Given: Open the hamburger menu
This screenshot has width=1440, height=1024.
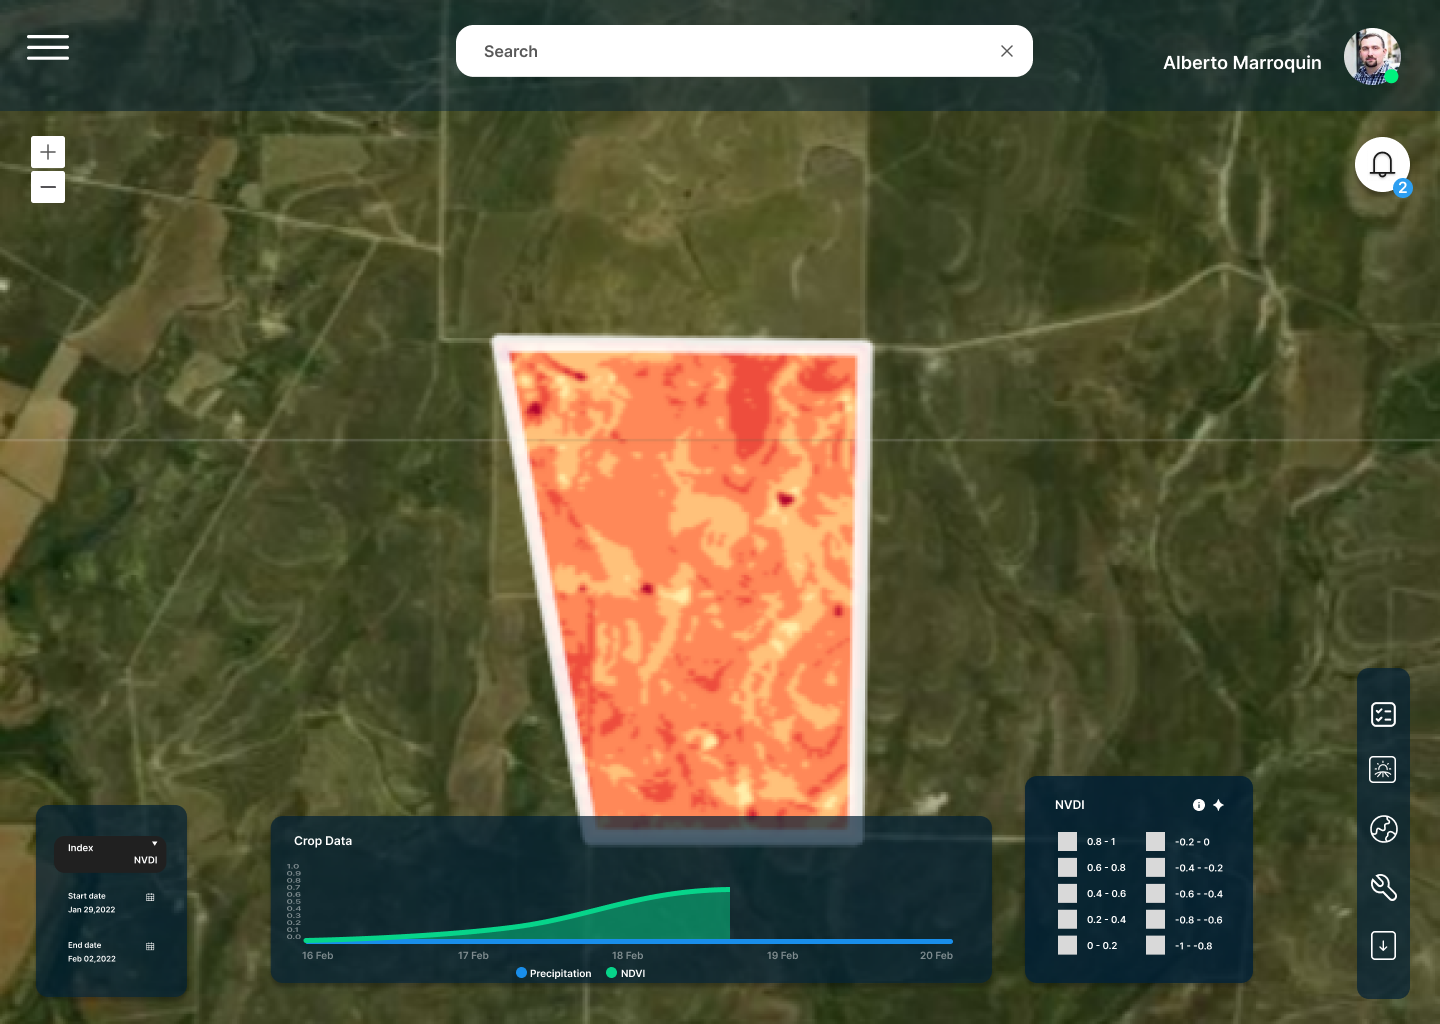Looking at the screenshot, I should (x=48, y=47).
